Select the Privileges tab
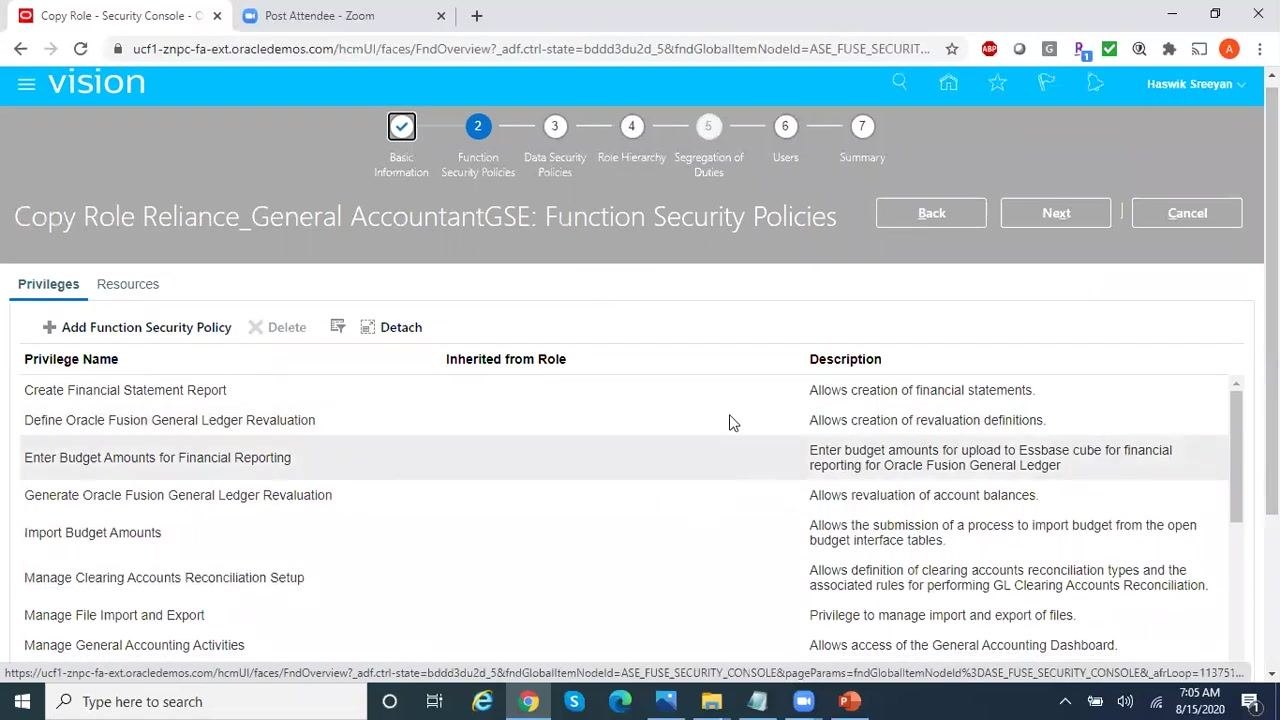Viewport: 1280px width, 720px height. pos(48,284)
